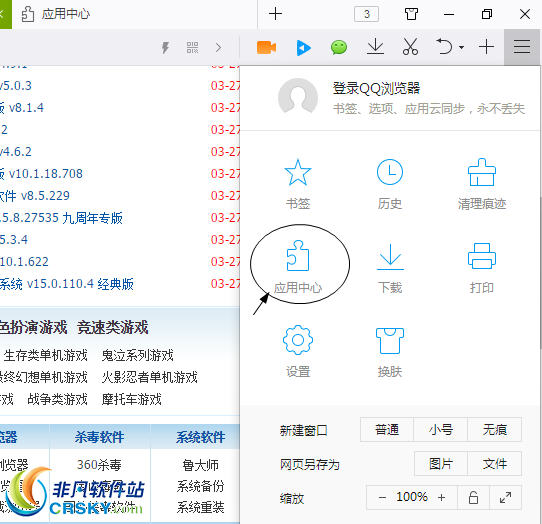542x524 pixels.
Task: Open the 下载 download icon in menu
Action: [x=390, y=256]
